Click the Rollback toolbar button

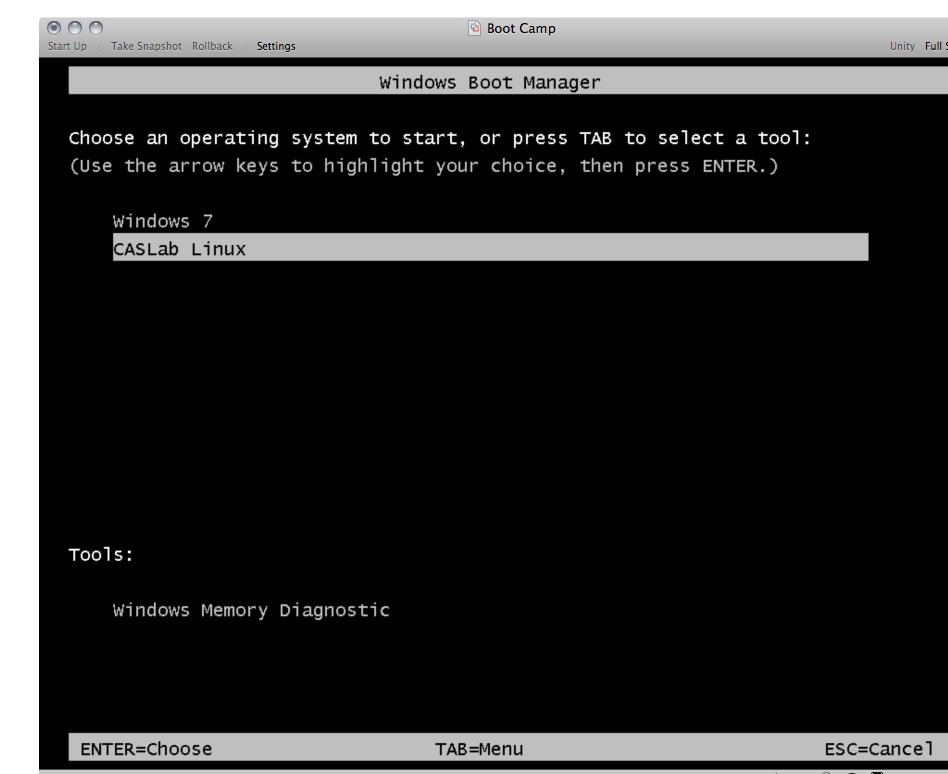[212, 47]
